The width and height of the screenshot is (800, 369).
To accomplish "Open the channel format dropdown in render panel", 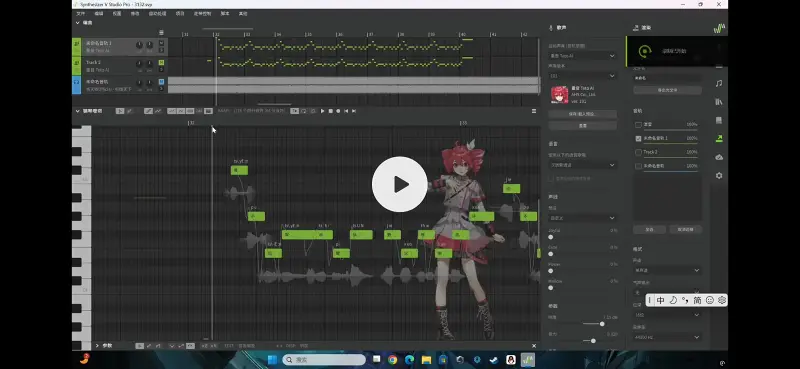I will click(x=667, y=270).
